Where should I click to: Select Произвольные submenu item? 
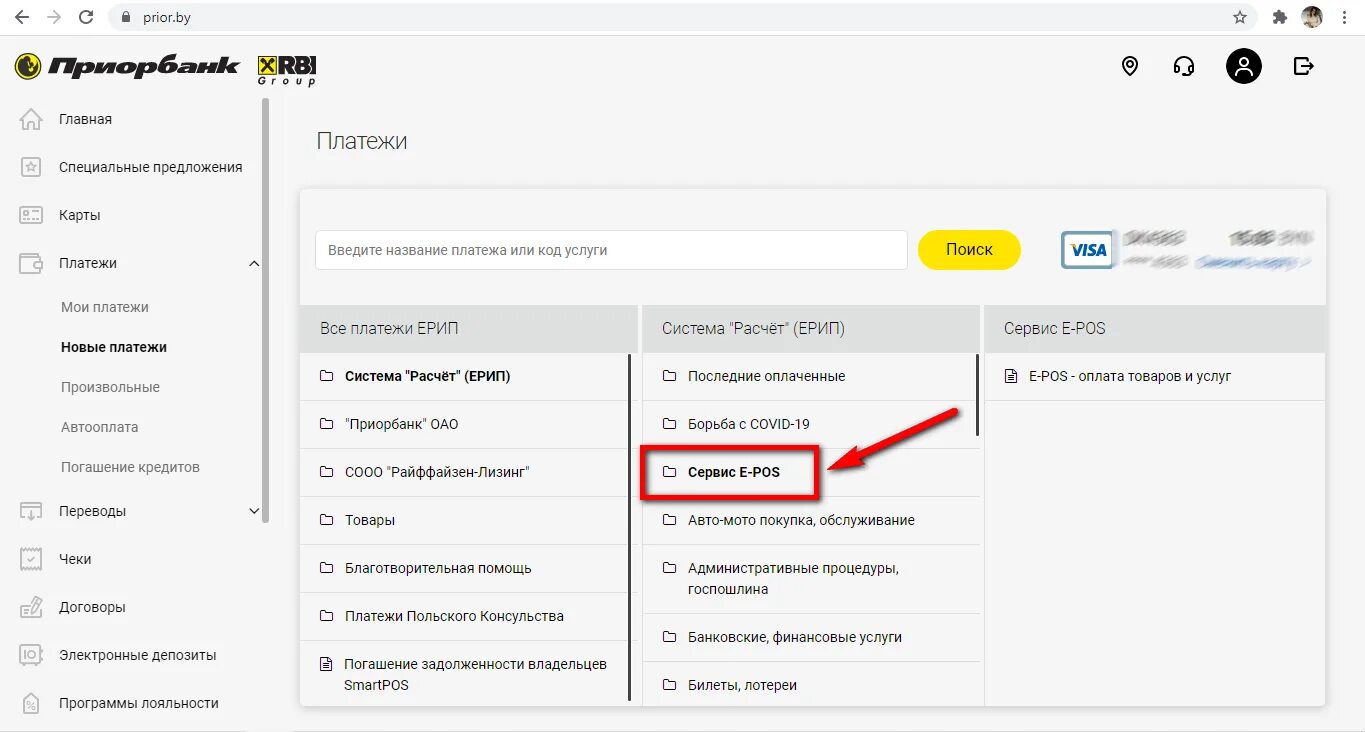tap(110, 387)
